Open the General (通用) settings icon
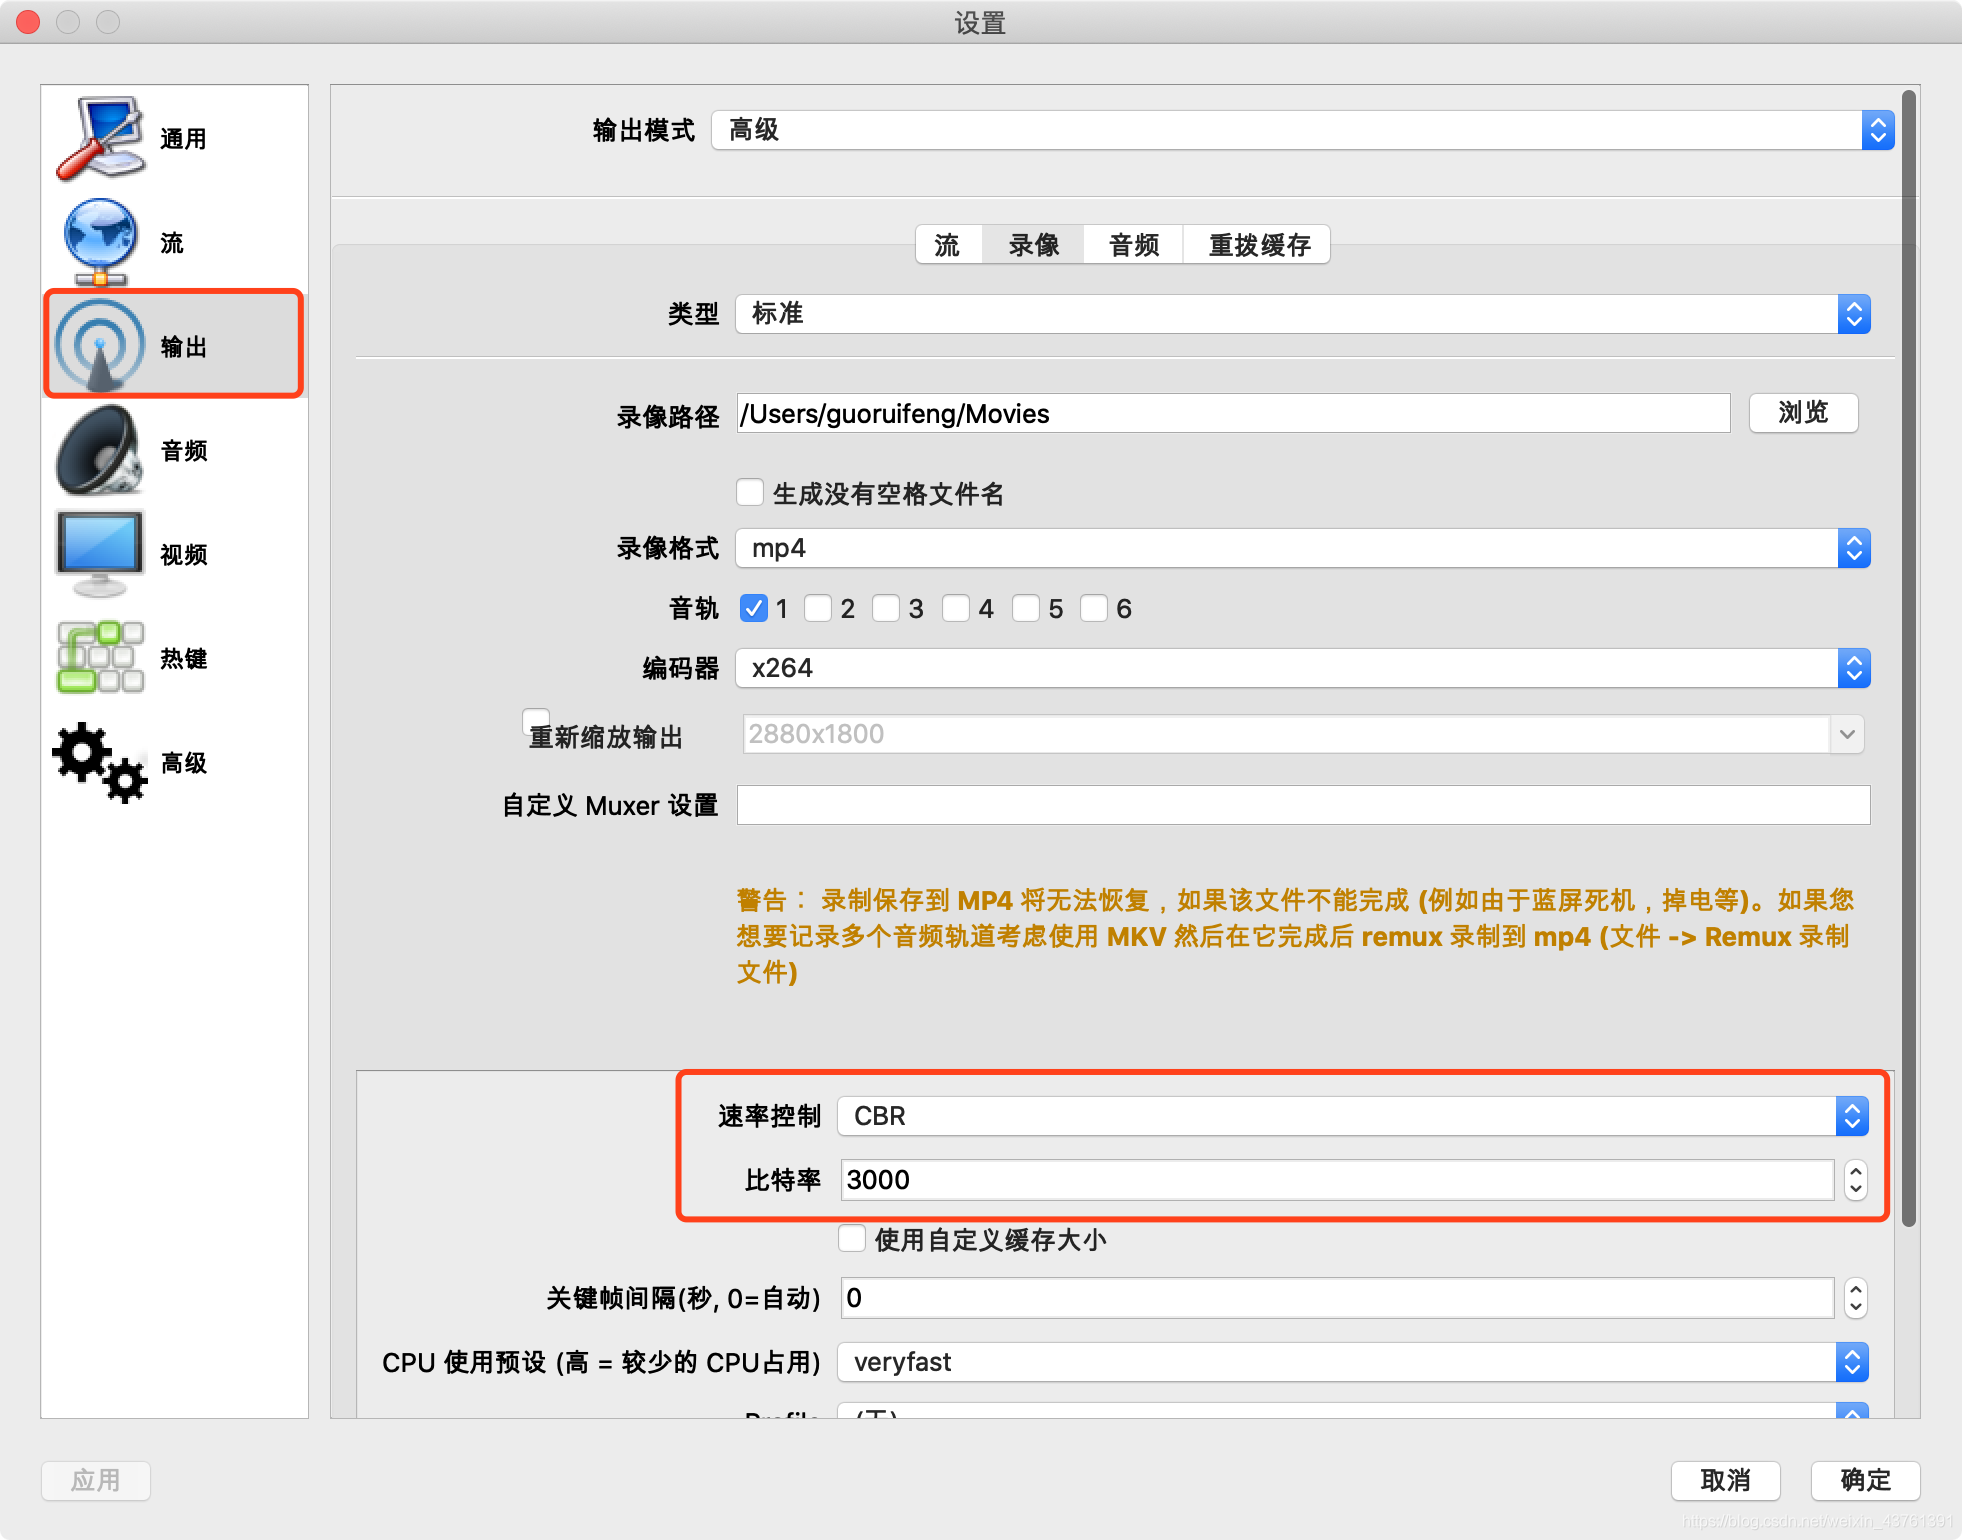The image size is (1962, 1540). tap(100, 138)
